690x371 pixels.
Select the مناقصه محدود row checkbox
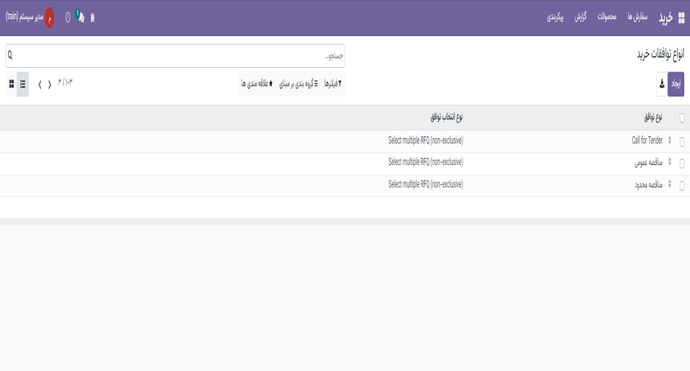682,186
